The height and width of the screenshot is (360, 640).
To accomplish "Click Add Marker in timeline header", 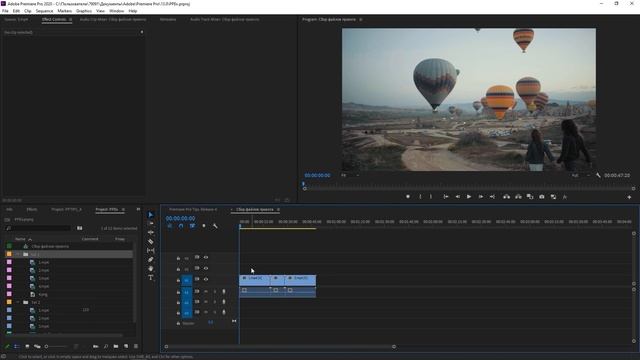I will 204,226.
